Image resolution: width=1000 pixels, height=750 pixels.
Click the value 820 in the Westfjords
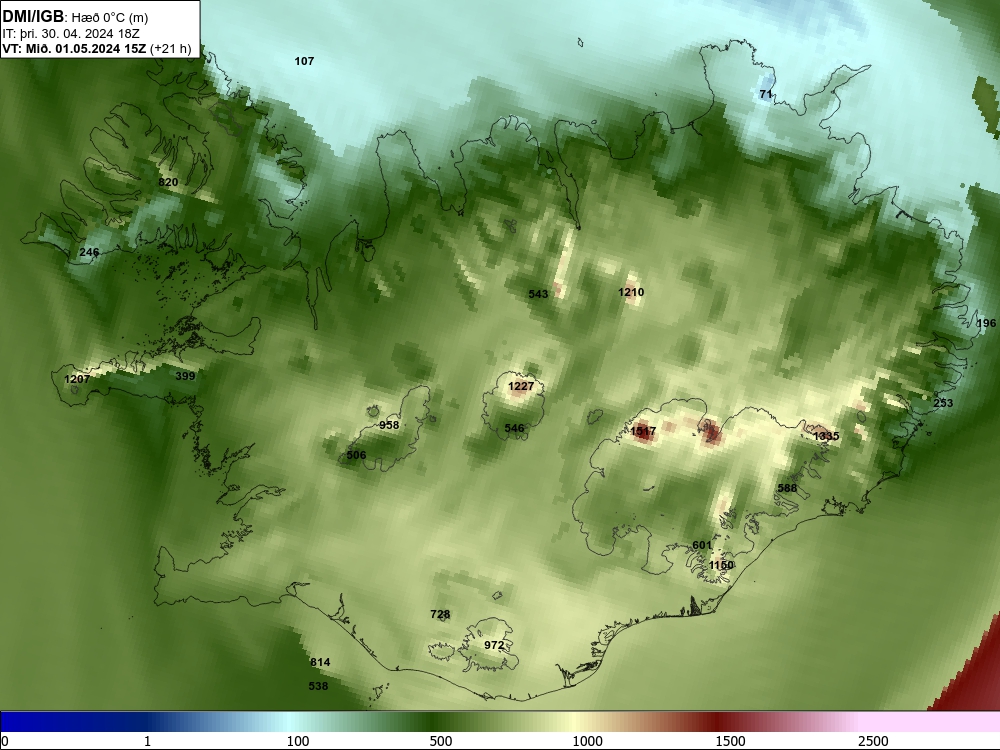tap(168, 182)
